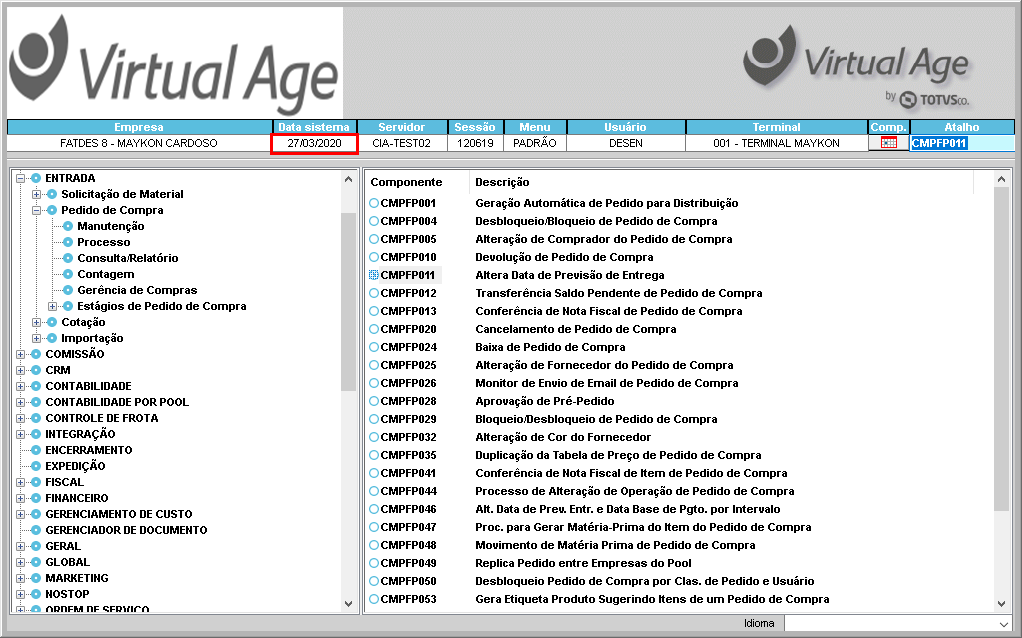Click the component list scroll up arrow
Image resolution: width=1022 pixels, height=638 pixels.
(1002, 179)
